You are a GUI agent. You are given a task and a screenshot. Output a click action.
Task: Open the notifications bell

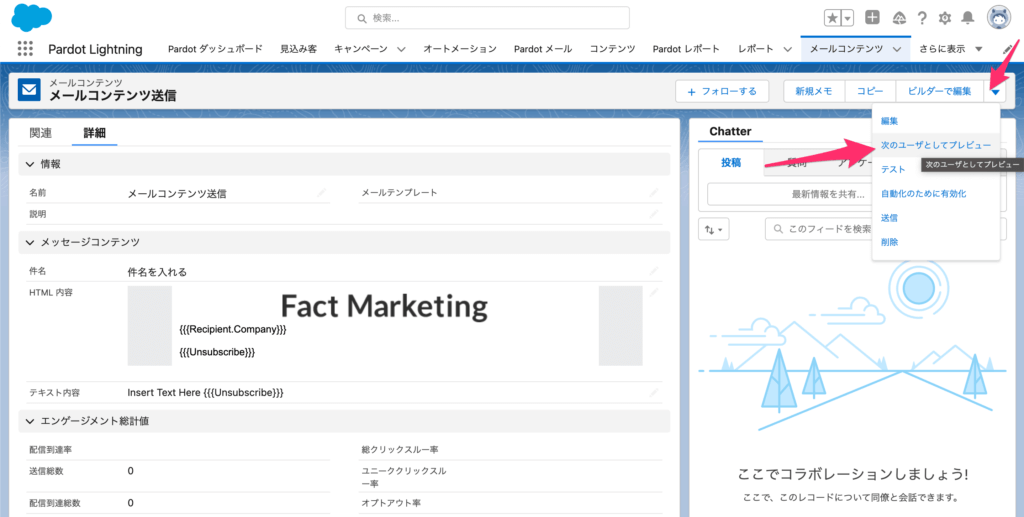[968, 18]
